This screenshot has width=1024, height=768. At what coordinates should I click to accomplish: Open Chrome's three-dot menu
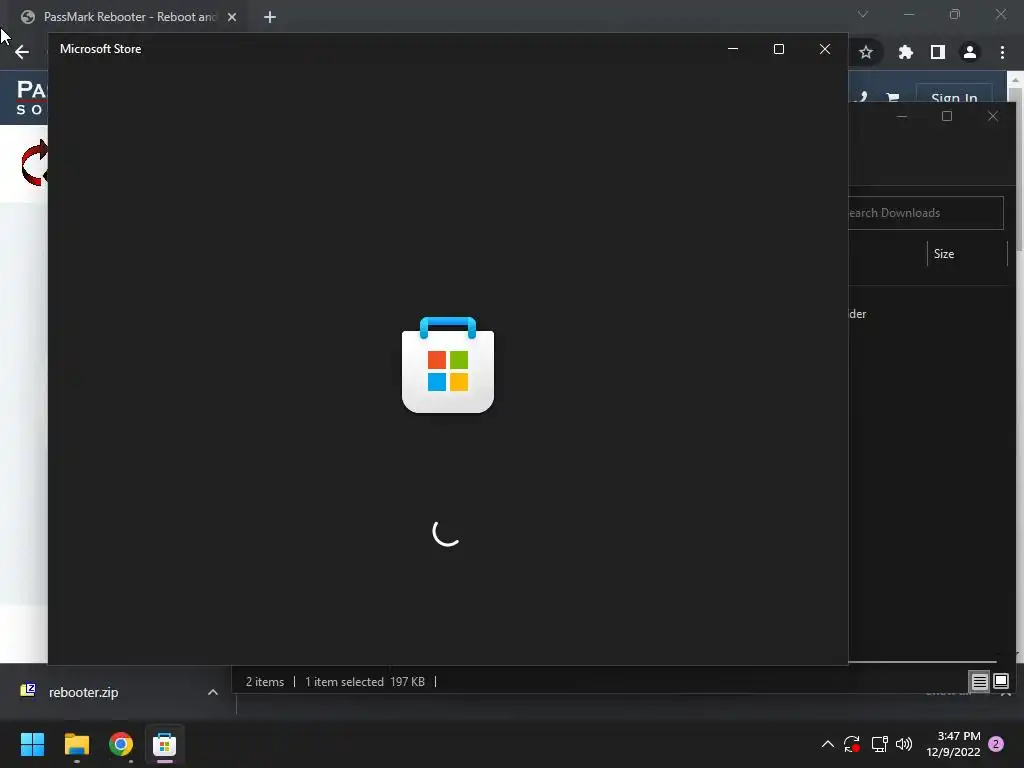click(1002, 52)
